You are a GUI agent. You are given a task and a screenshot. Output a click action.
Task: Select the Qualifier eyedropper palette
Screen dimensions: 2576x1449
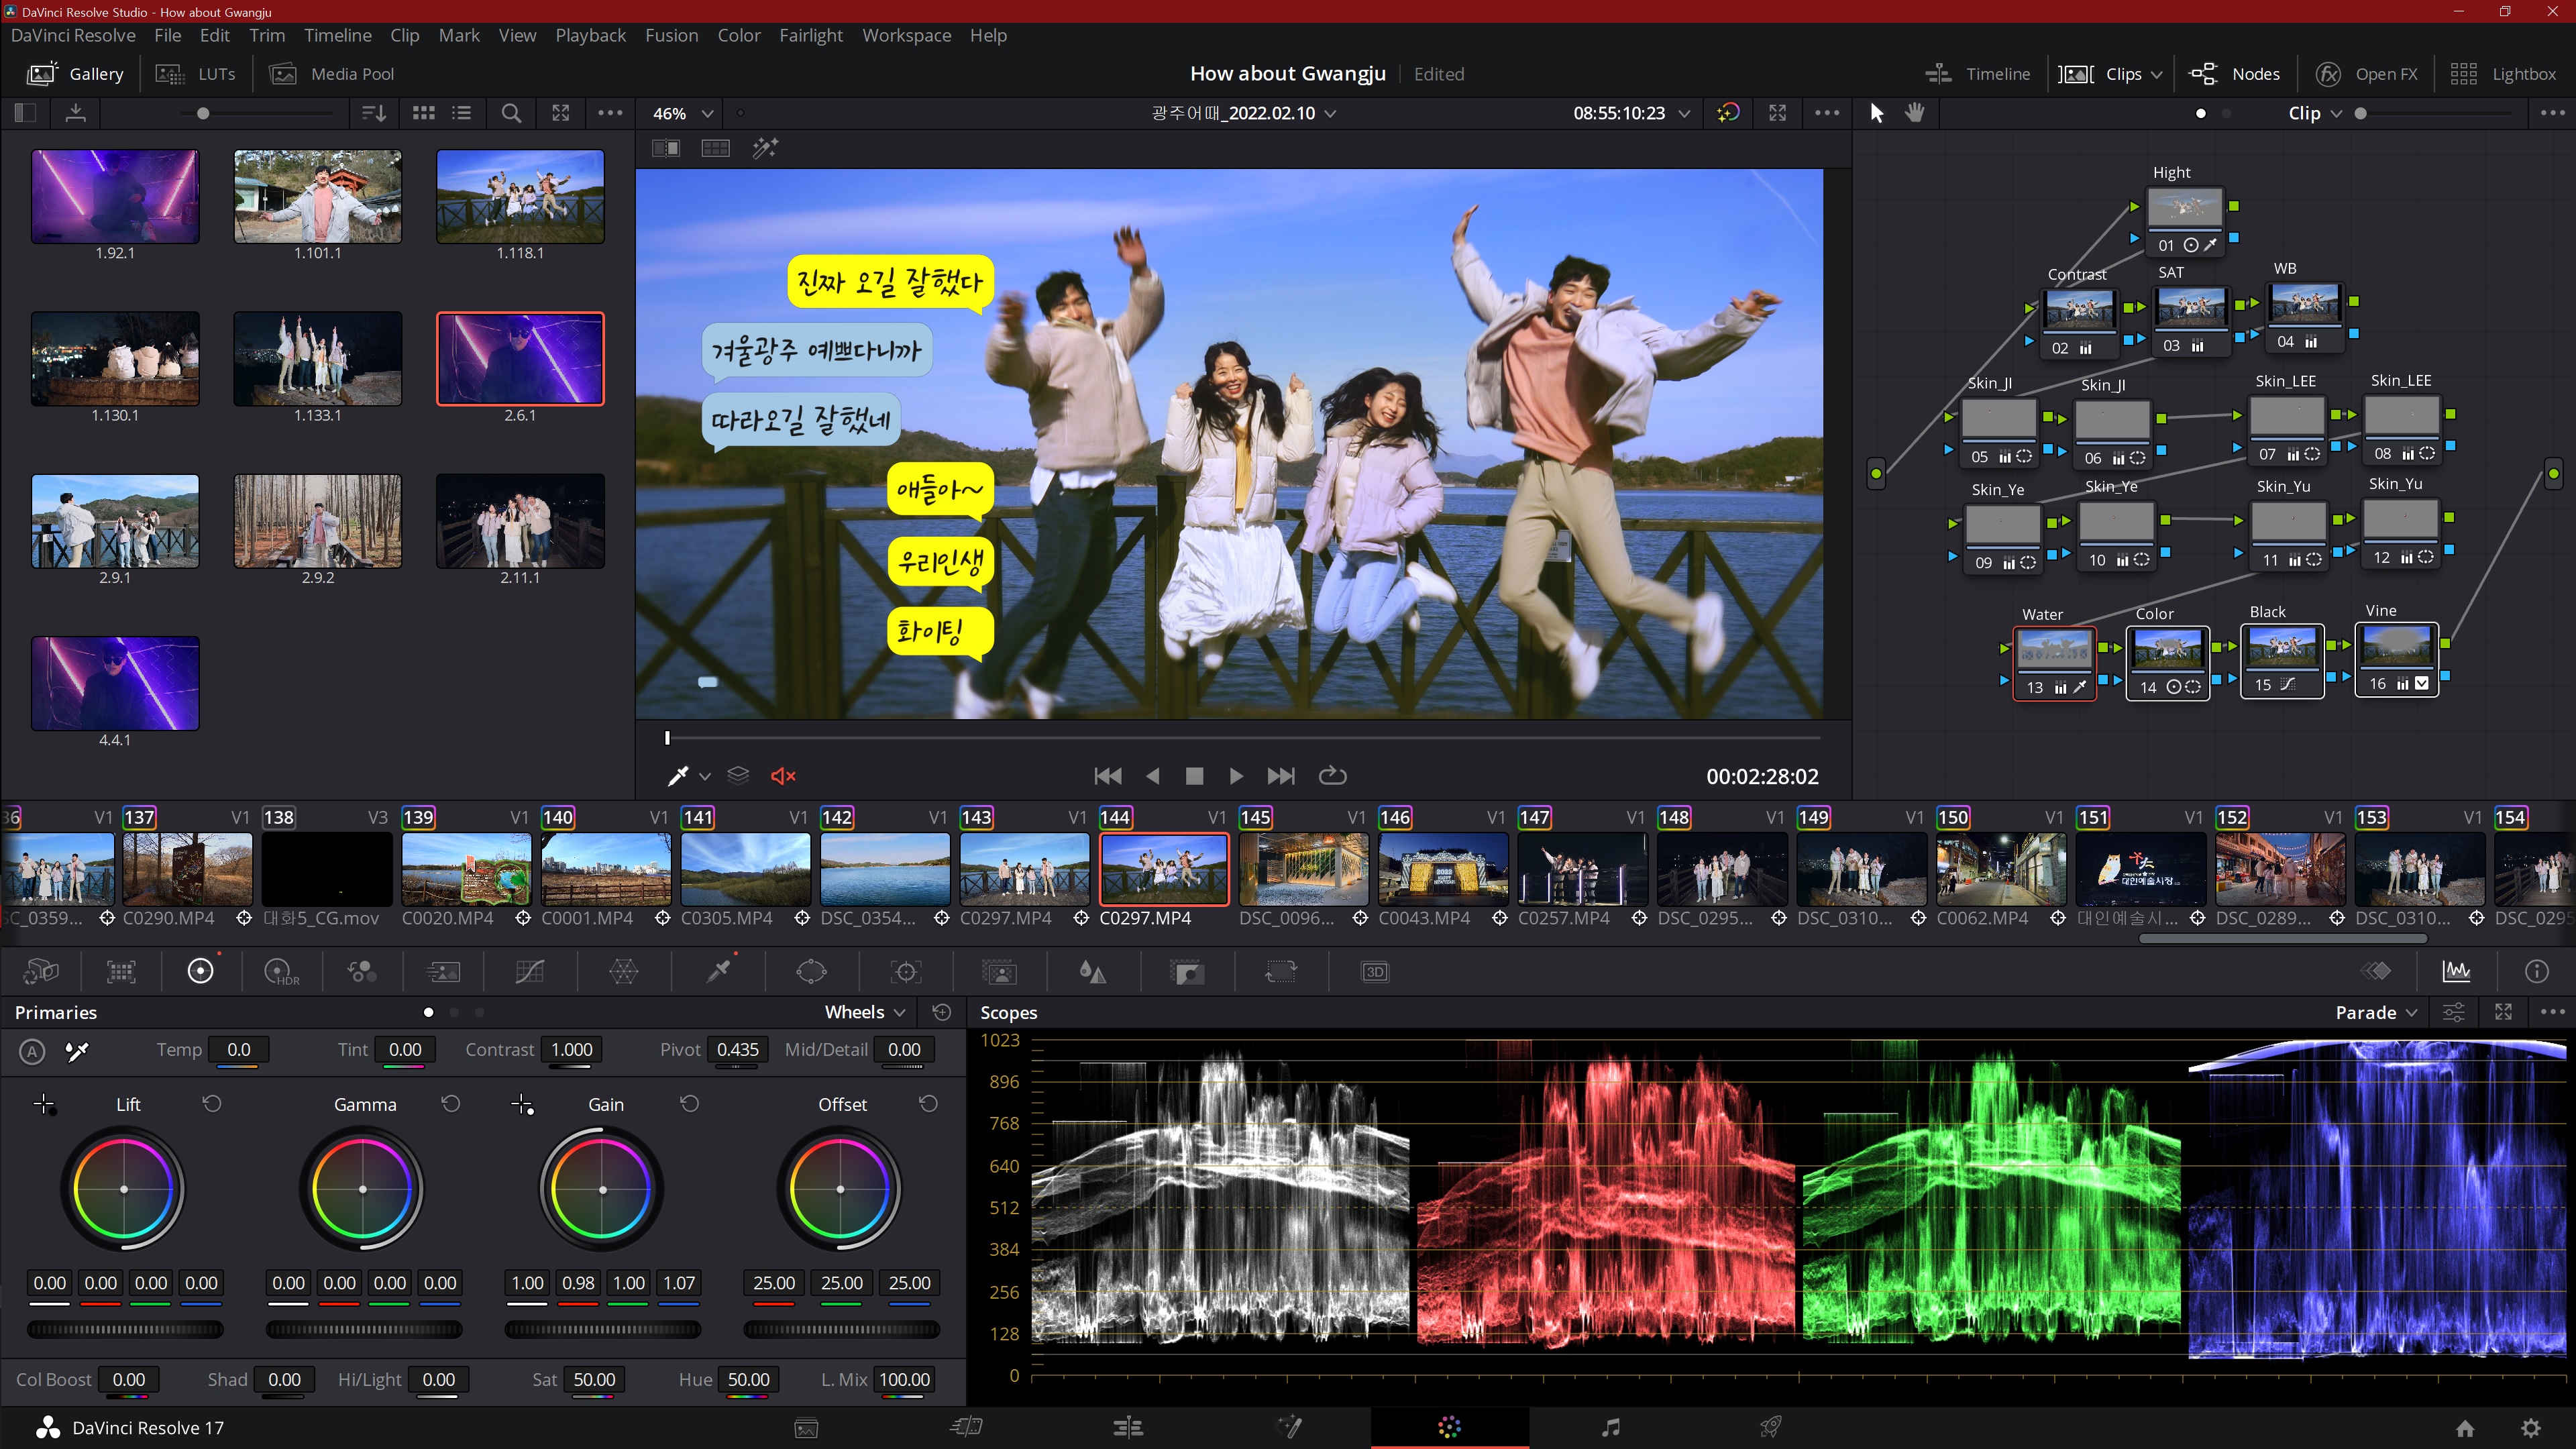point(719,971)
